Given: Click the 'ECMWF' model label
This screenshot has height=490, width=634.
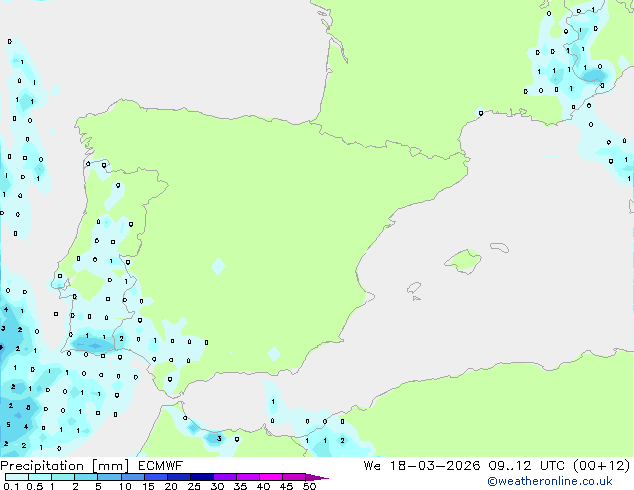Looking at the screenshot, I should [x=161, y=466].
